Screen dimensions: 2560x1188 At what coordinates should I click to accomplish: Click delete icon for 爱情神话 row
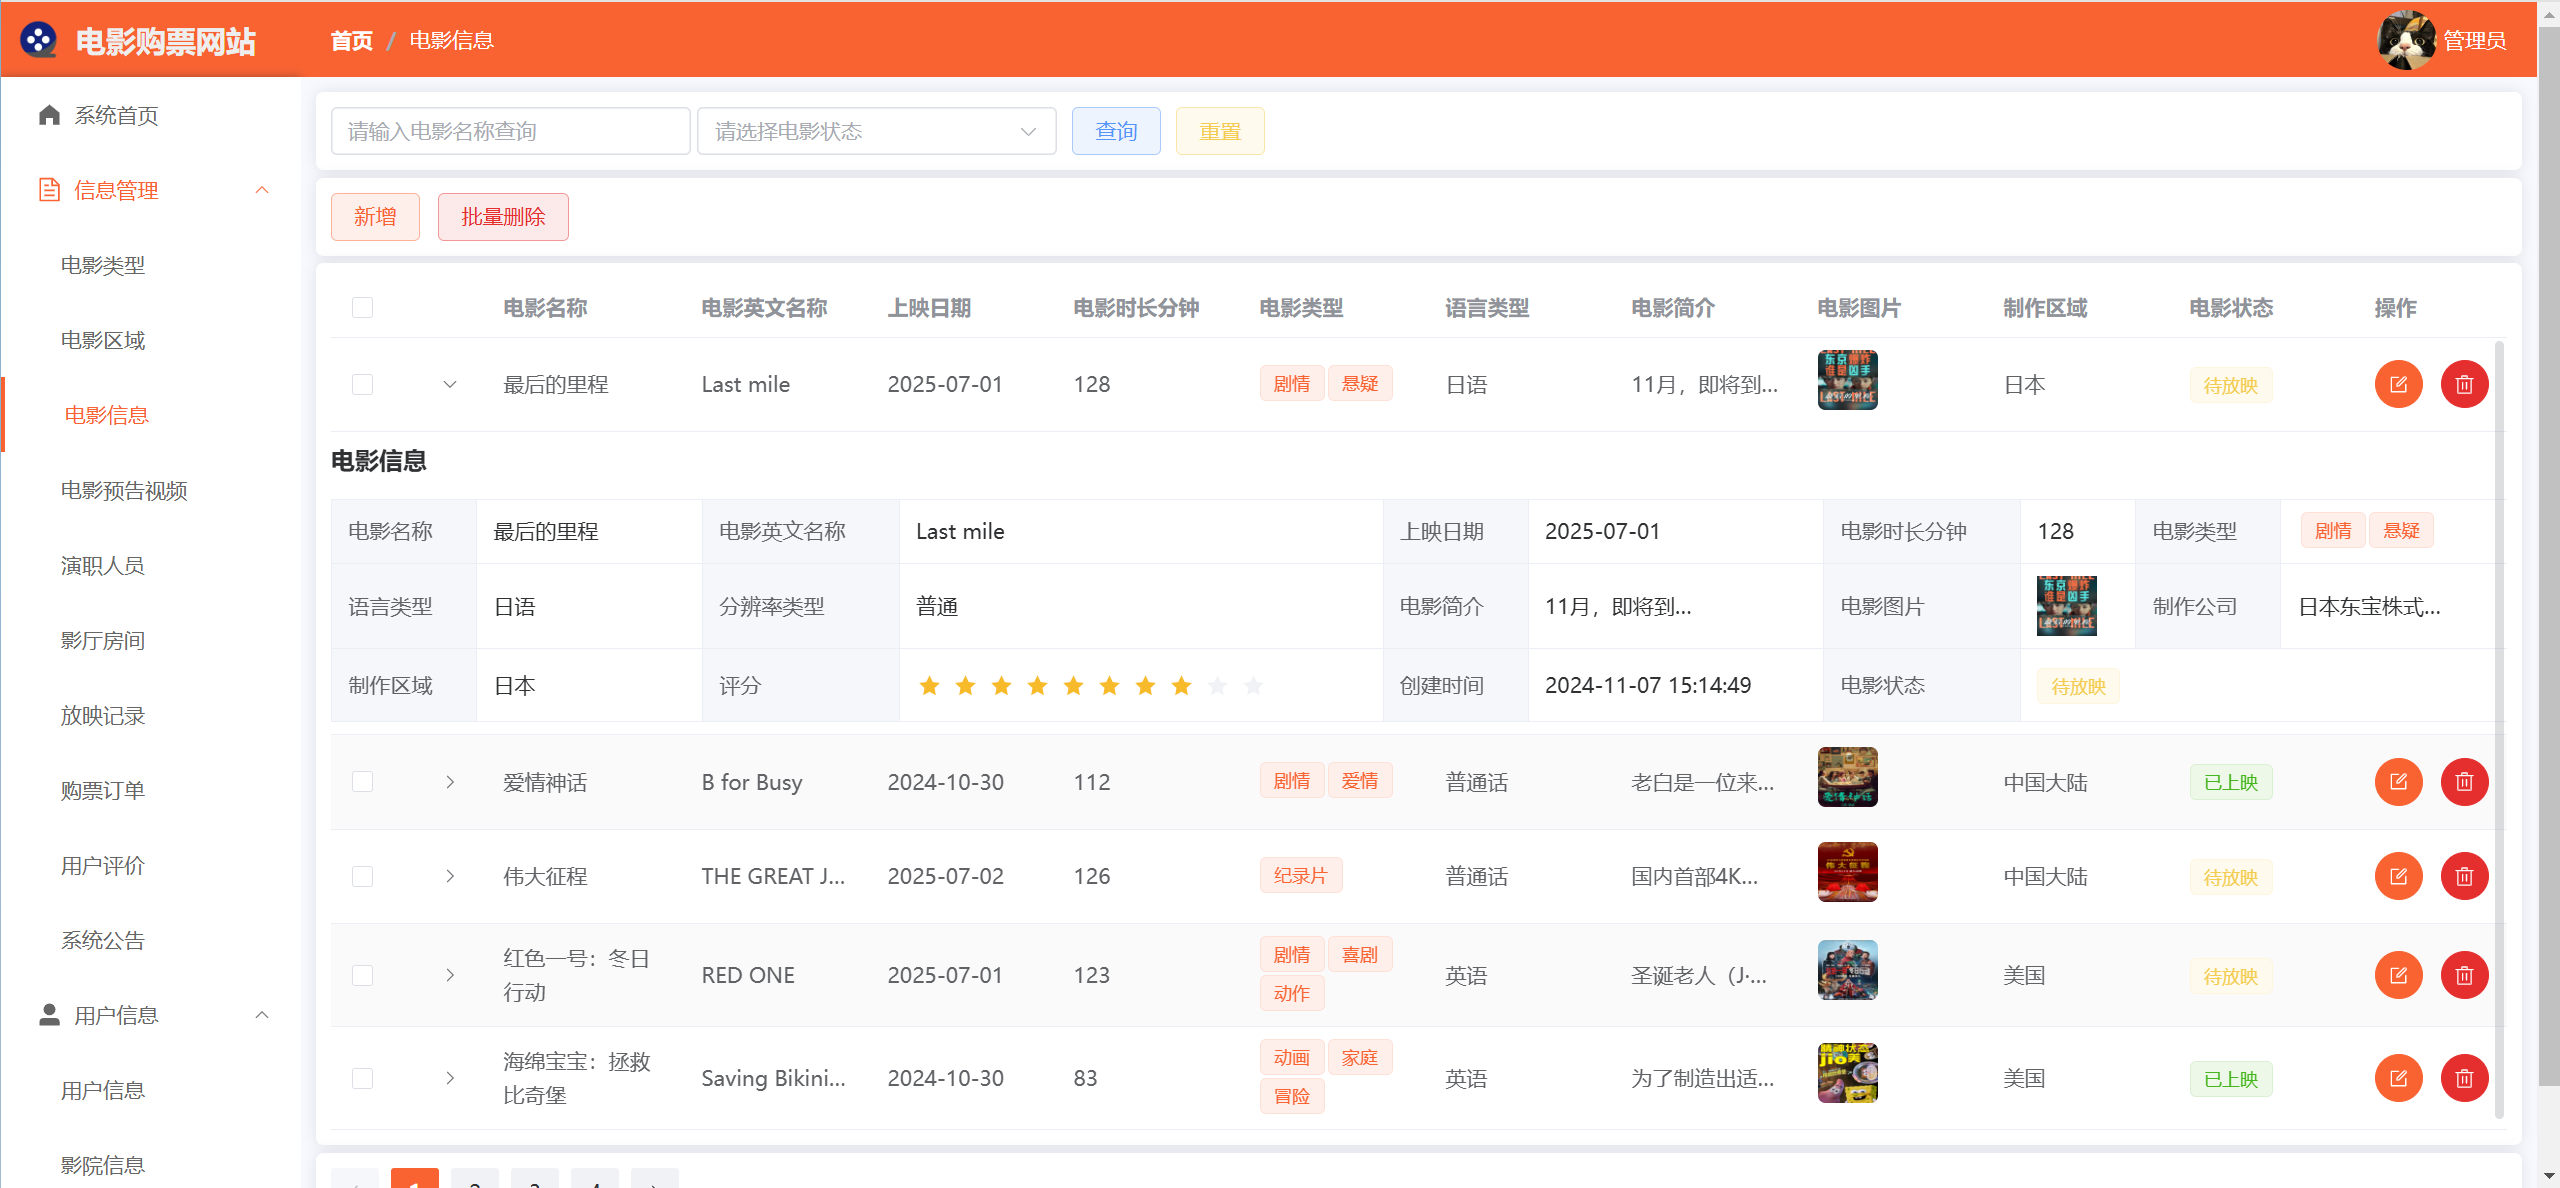coord(2464,782)
